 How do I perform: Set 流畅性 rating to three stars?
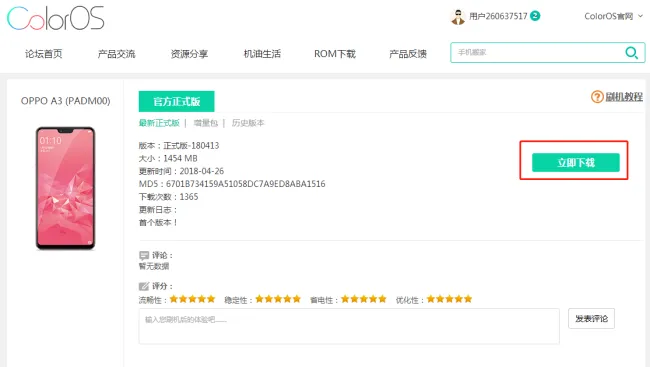pyautogui.click(x=192, y=299)
